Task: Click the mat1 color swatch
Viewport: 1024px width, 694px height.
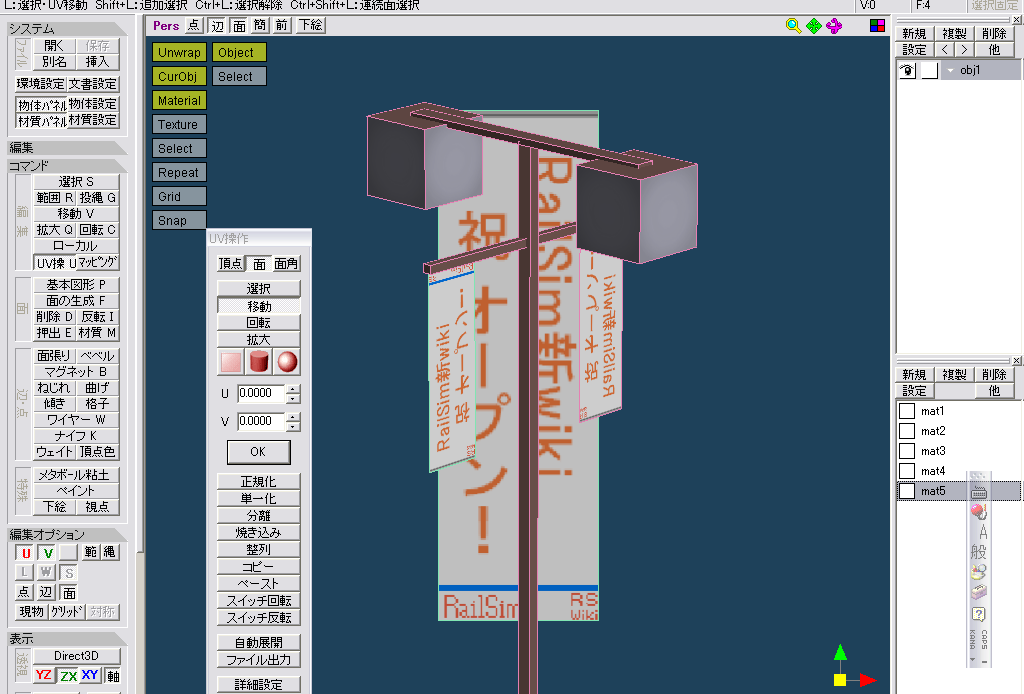Action: coord(907,411)
